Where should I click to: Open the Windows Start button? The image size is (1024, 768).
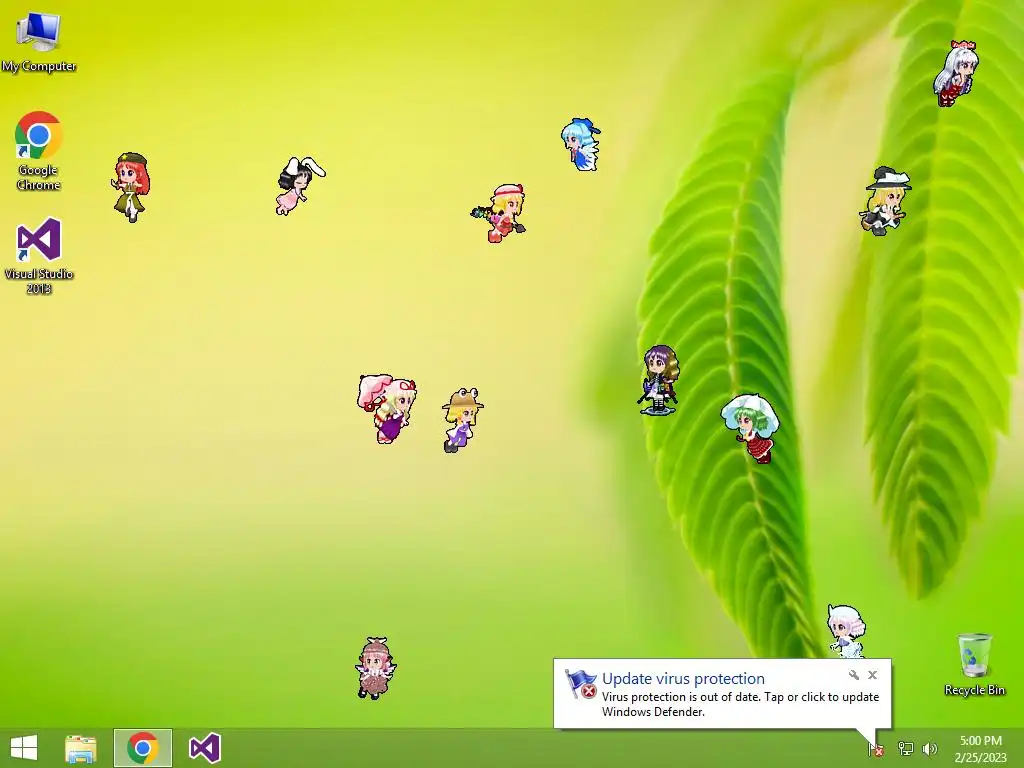coord(24,748)
